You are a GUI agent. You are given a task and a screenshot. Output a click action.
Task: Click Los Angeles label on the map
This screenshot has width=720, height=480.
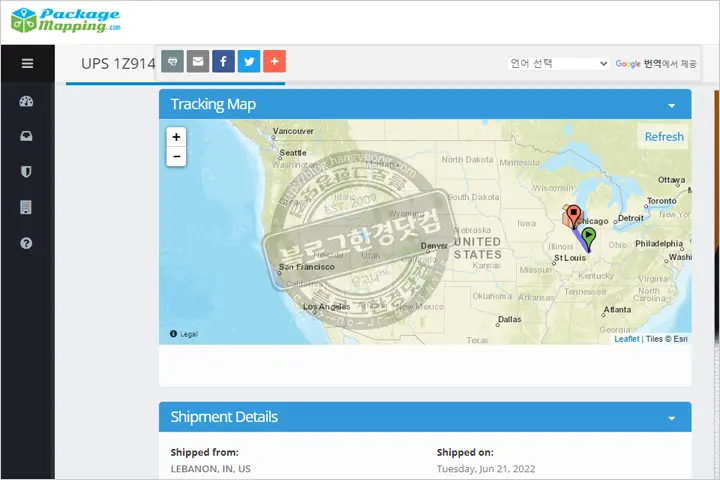[x=326, y=306]
